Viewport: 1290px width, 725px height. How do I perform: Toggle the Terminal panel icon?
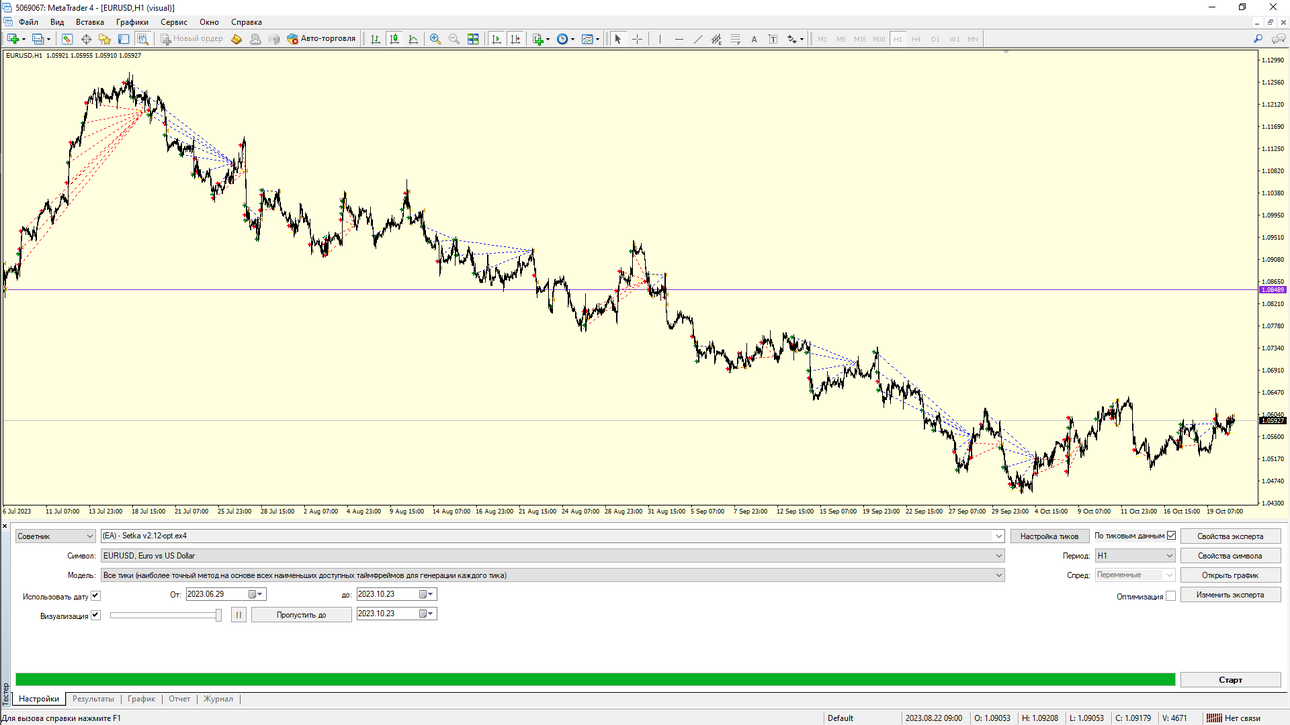point(123,39)
